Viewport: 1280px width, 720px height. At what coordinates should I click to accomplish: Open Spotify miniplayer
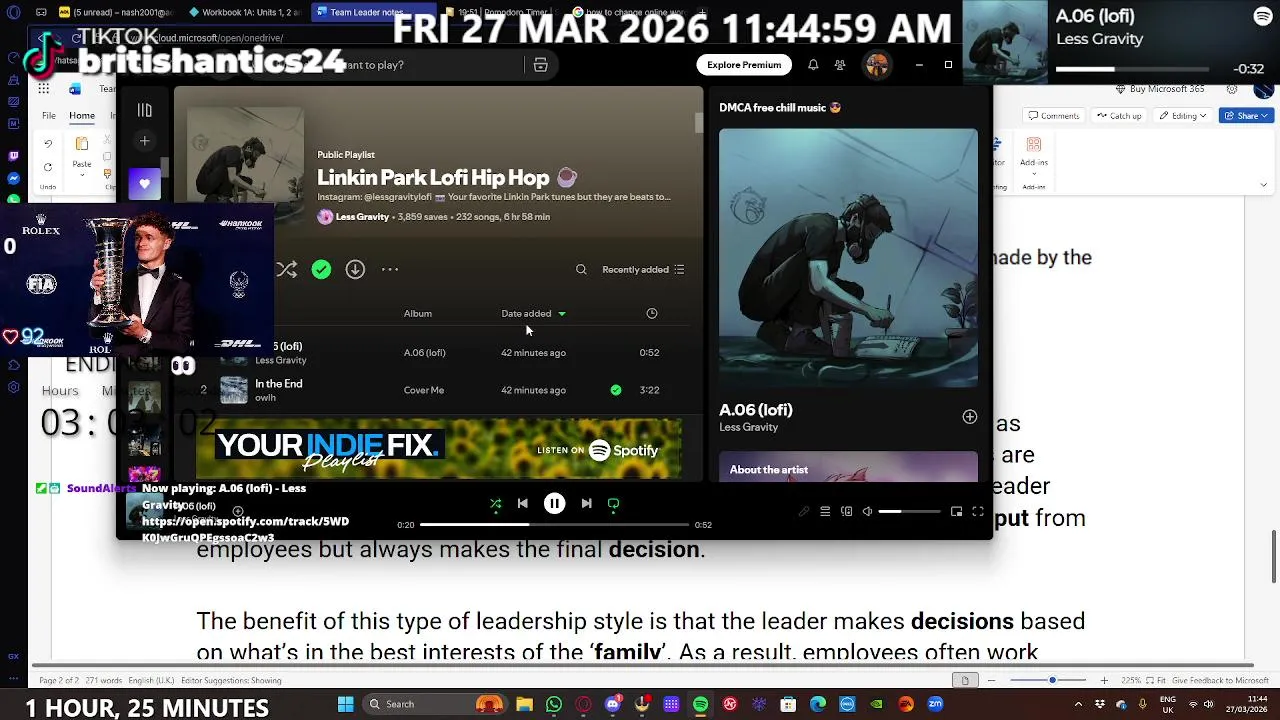pyautogui.click(x=956, y=512)
